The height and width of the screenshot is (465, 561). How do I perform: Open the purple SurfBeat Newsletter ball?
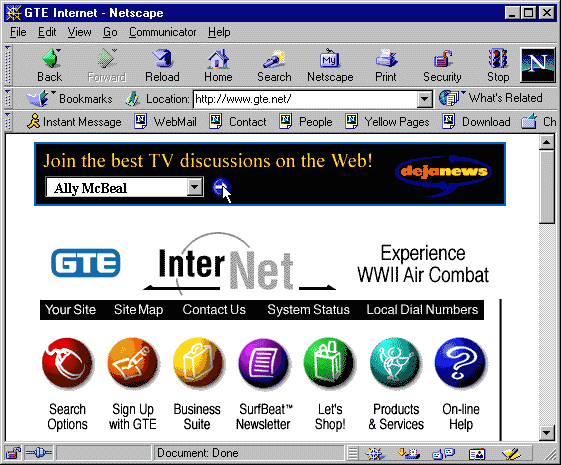point(264,363)
